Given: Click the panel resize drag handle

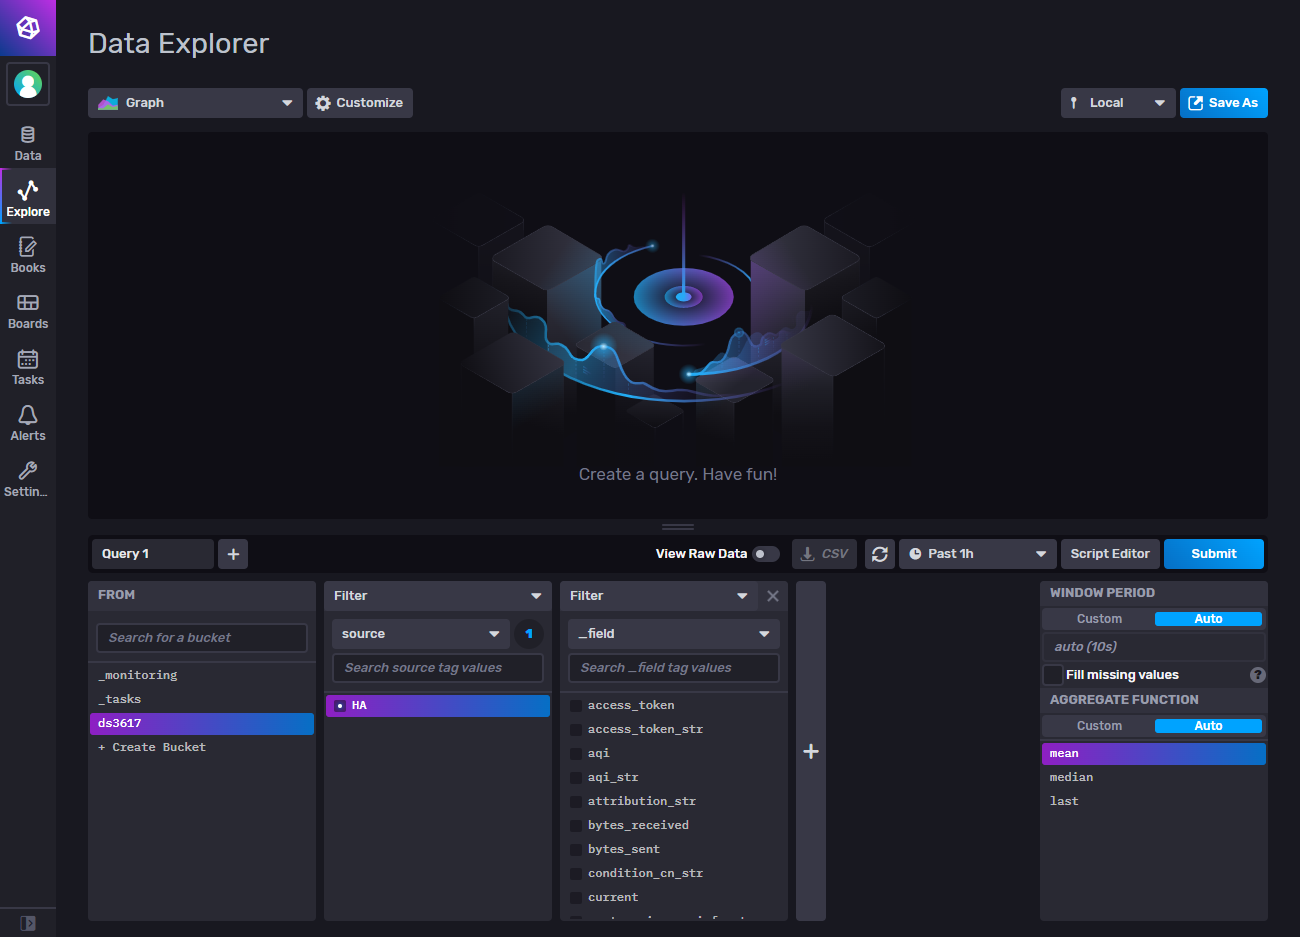Looking at the screenshot, I should (678, 527).
